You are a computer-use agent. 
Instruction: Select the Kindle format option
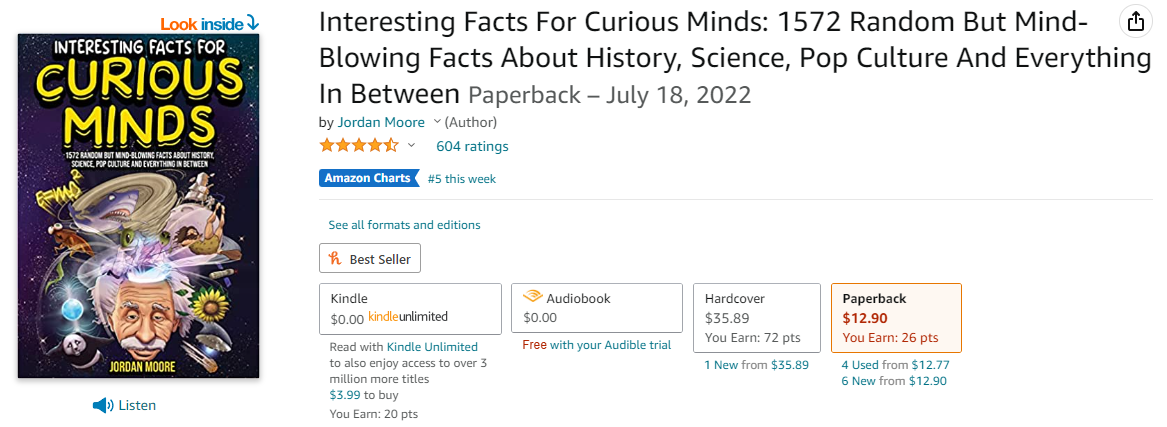410,308
